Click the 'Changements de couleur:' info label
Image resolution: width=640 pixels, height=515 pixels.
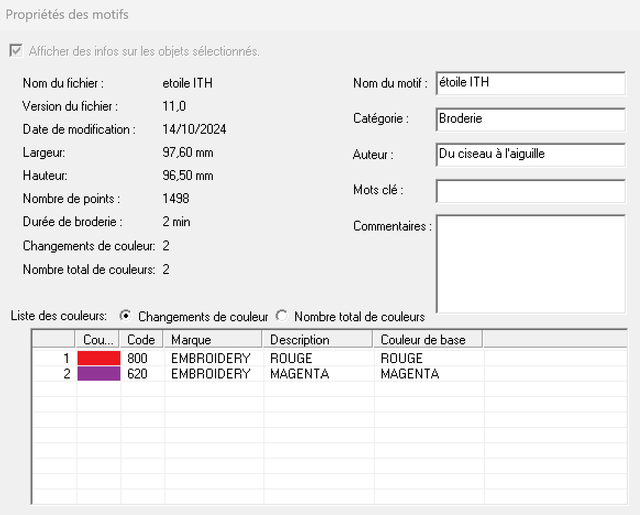click(89, 246)
